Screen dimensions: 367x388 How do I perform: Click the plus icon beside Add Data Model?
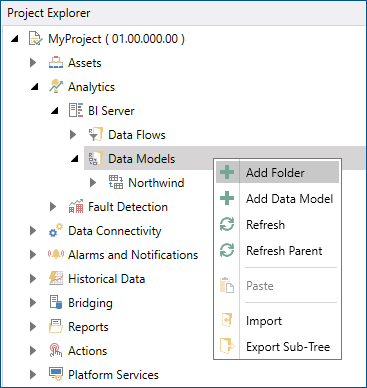(227, 198)
